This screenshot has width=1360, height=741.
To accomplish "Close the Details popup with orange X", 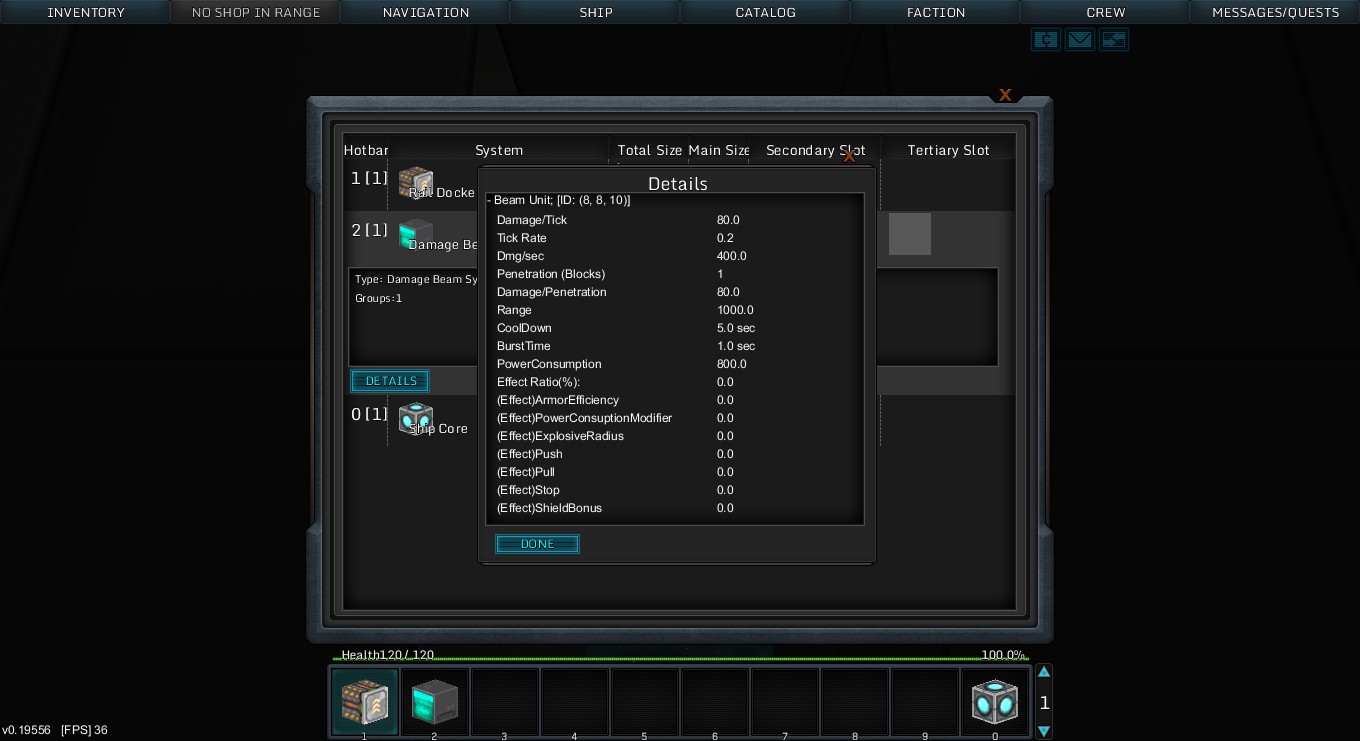I will pos(849,156).
